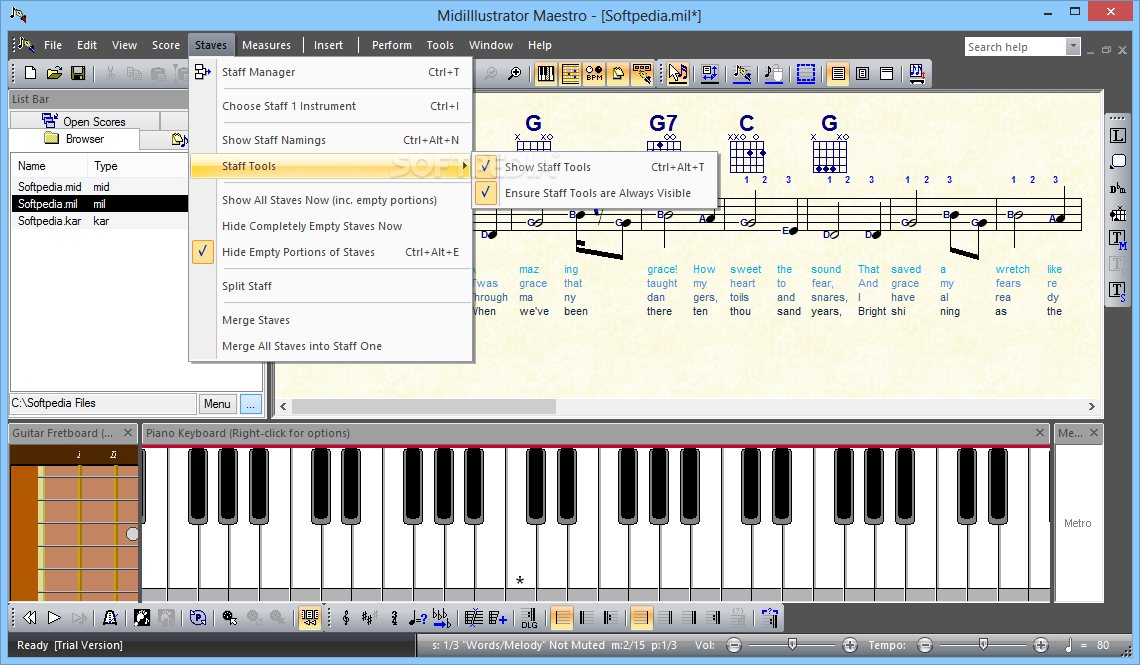Click the BPM toolbar icon
The height and width of the screenshot is (665, 1140).
click(594, 73)
